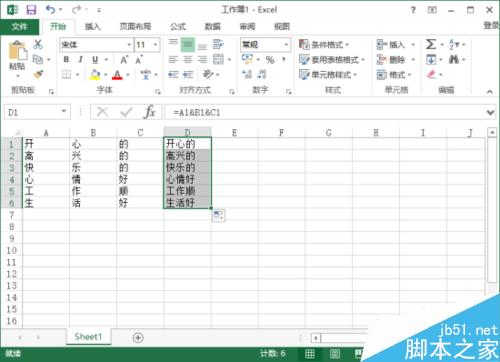Image resolution: width=500 pixels, height=362 pixels.
Task: Add a new sheet with plus button
Action: pos(138,337)
